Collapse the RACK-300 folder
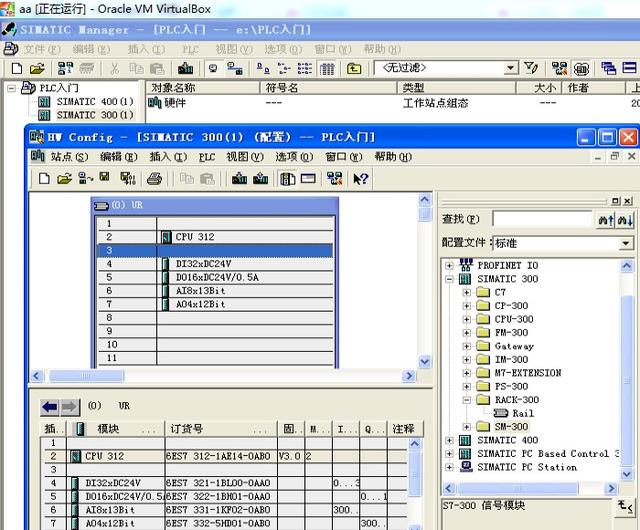Image resolution: width=640 pixels, height=530 pixels. point(467,400)
